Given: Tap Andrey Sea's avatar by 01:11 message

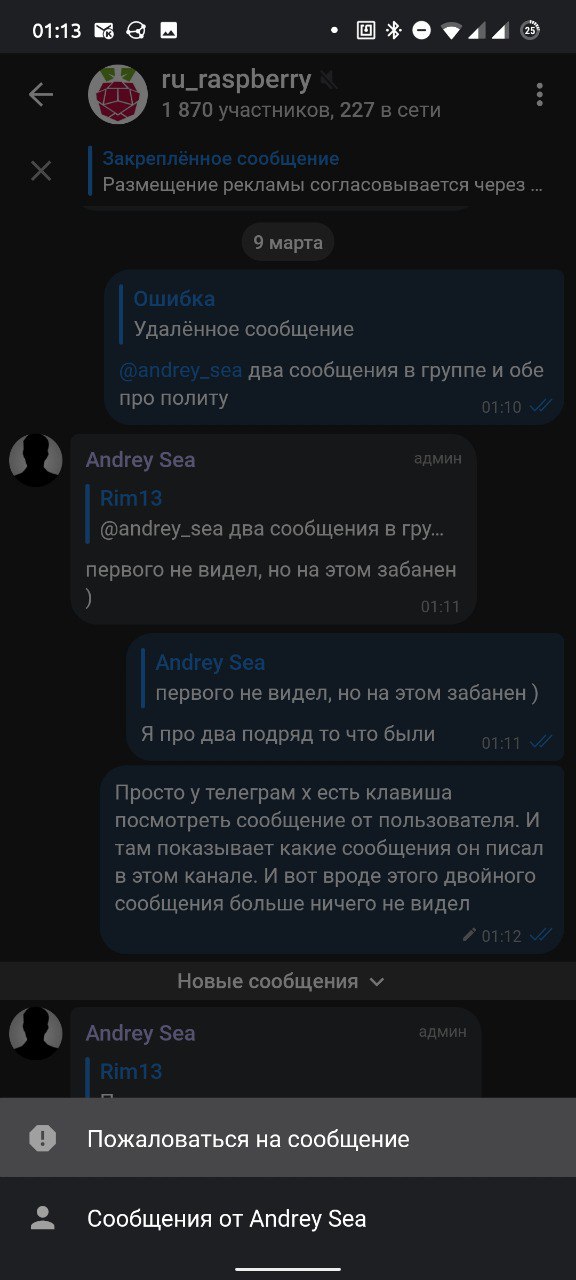Looking at the screenshot, I should pyautogui.click(x=36, y=461).
